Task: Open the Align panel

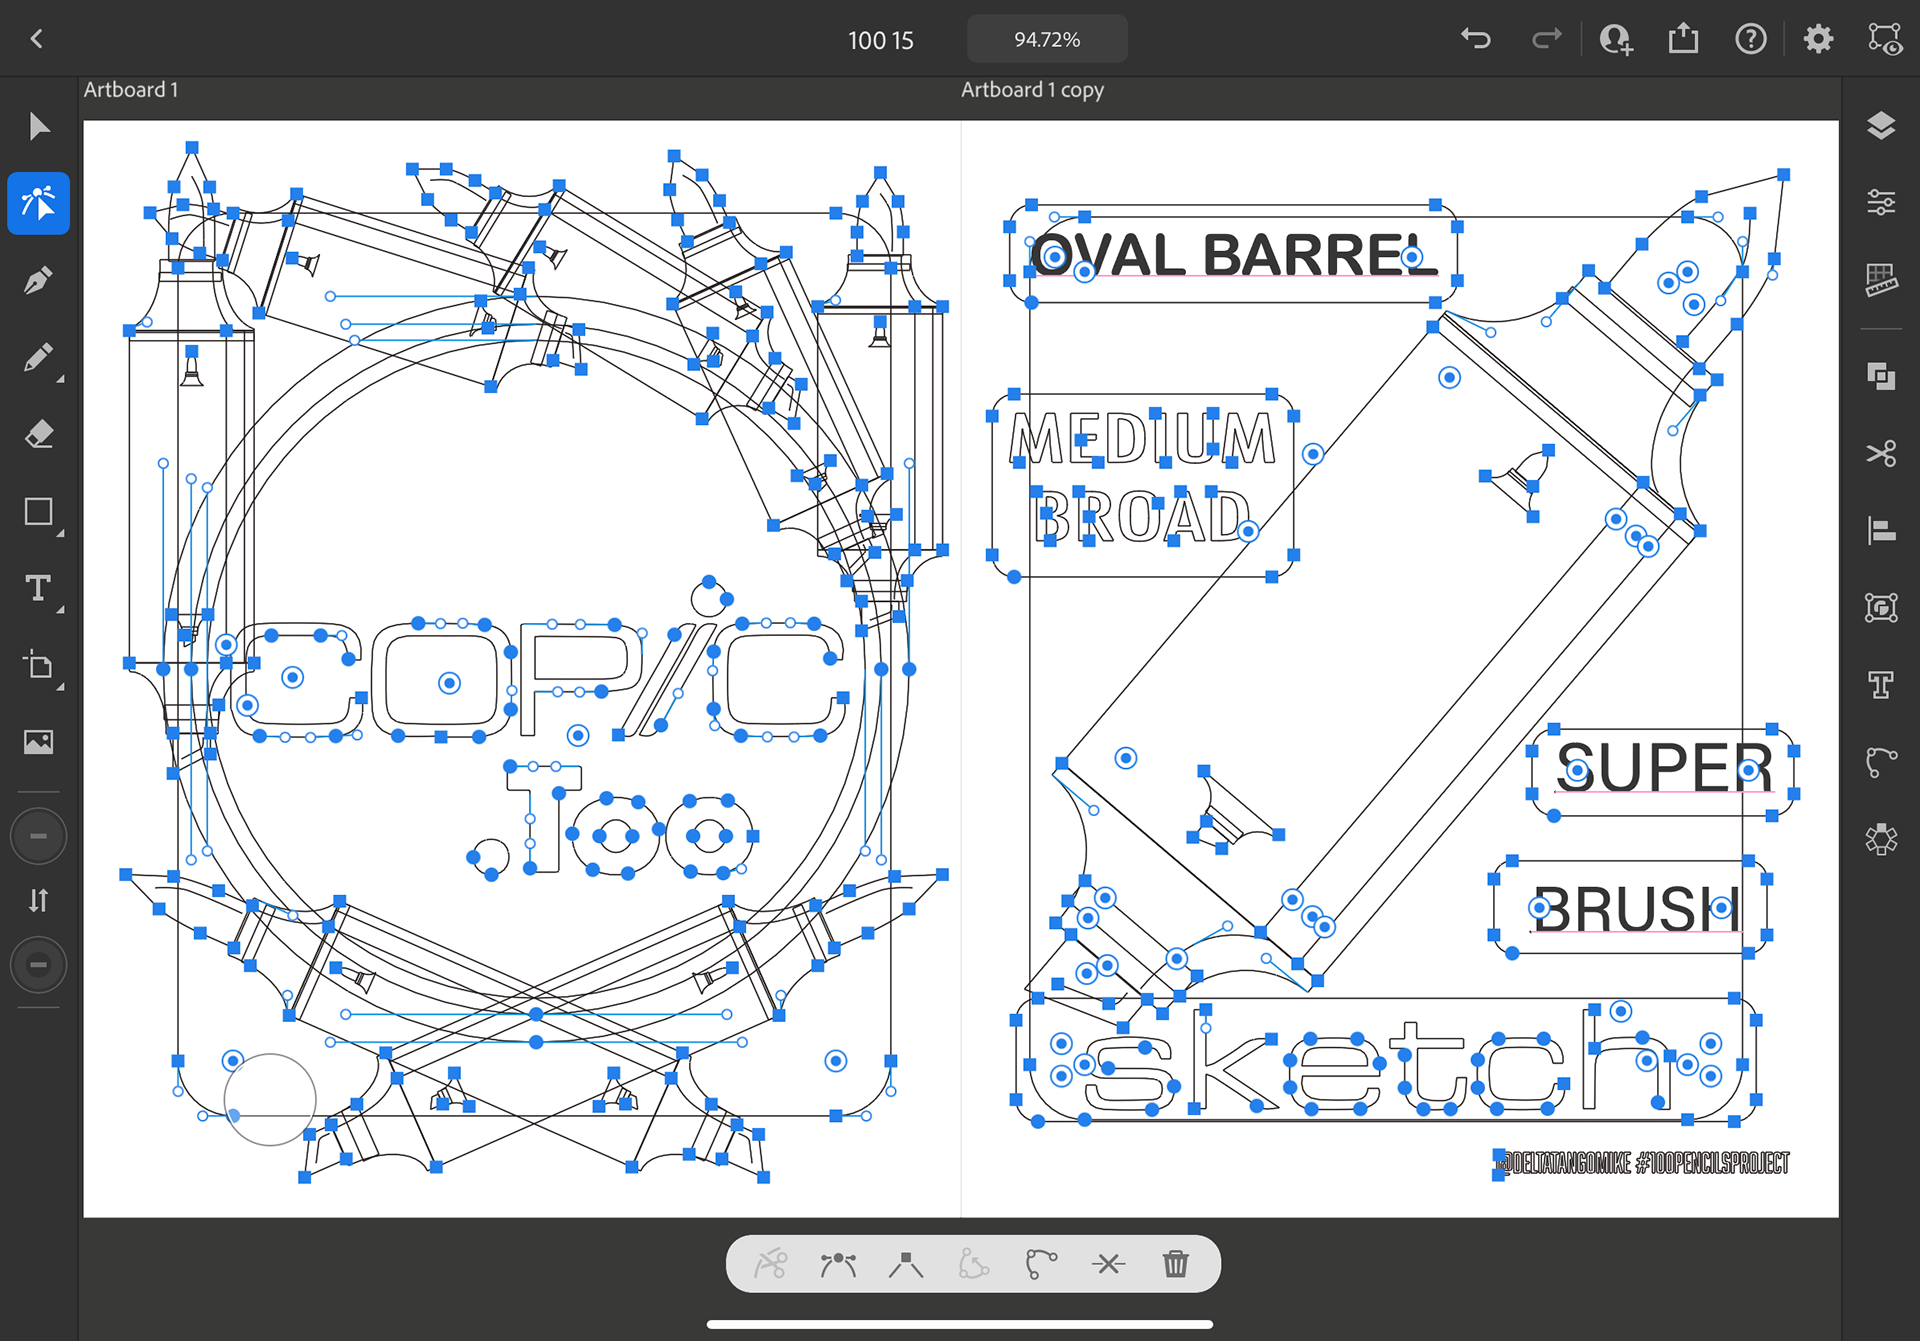Action: click(x=1881, y=530)
